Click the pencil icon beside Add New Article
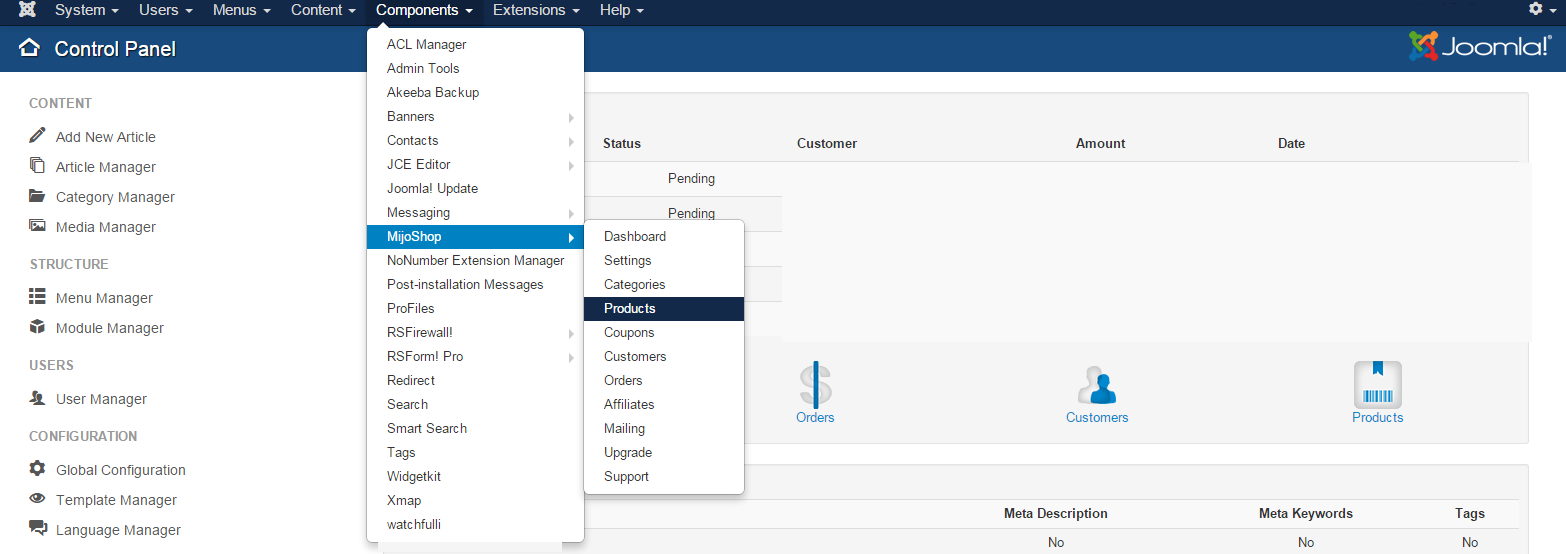Image resolution: width=1566 pixels, height=554 pixels. [38, 135]
